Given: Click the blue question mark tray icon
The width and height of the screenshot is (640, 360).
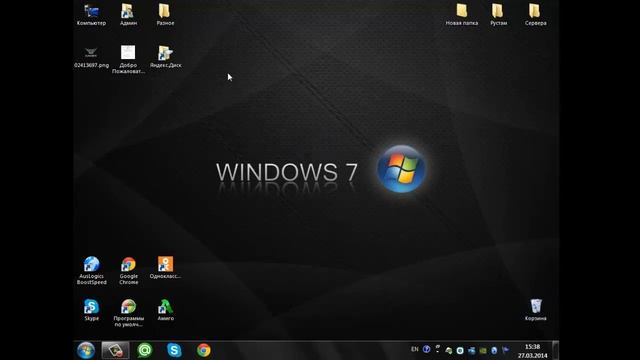Looking at the screenshot, I should [427, 349].
